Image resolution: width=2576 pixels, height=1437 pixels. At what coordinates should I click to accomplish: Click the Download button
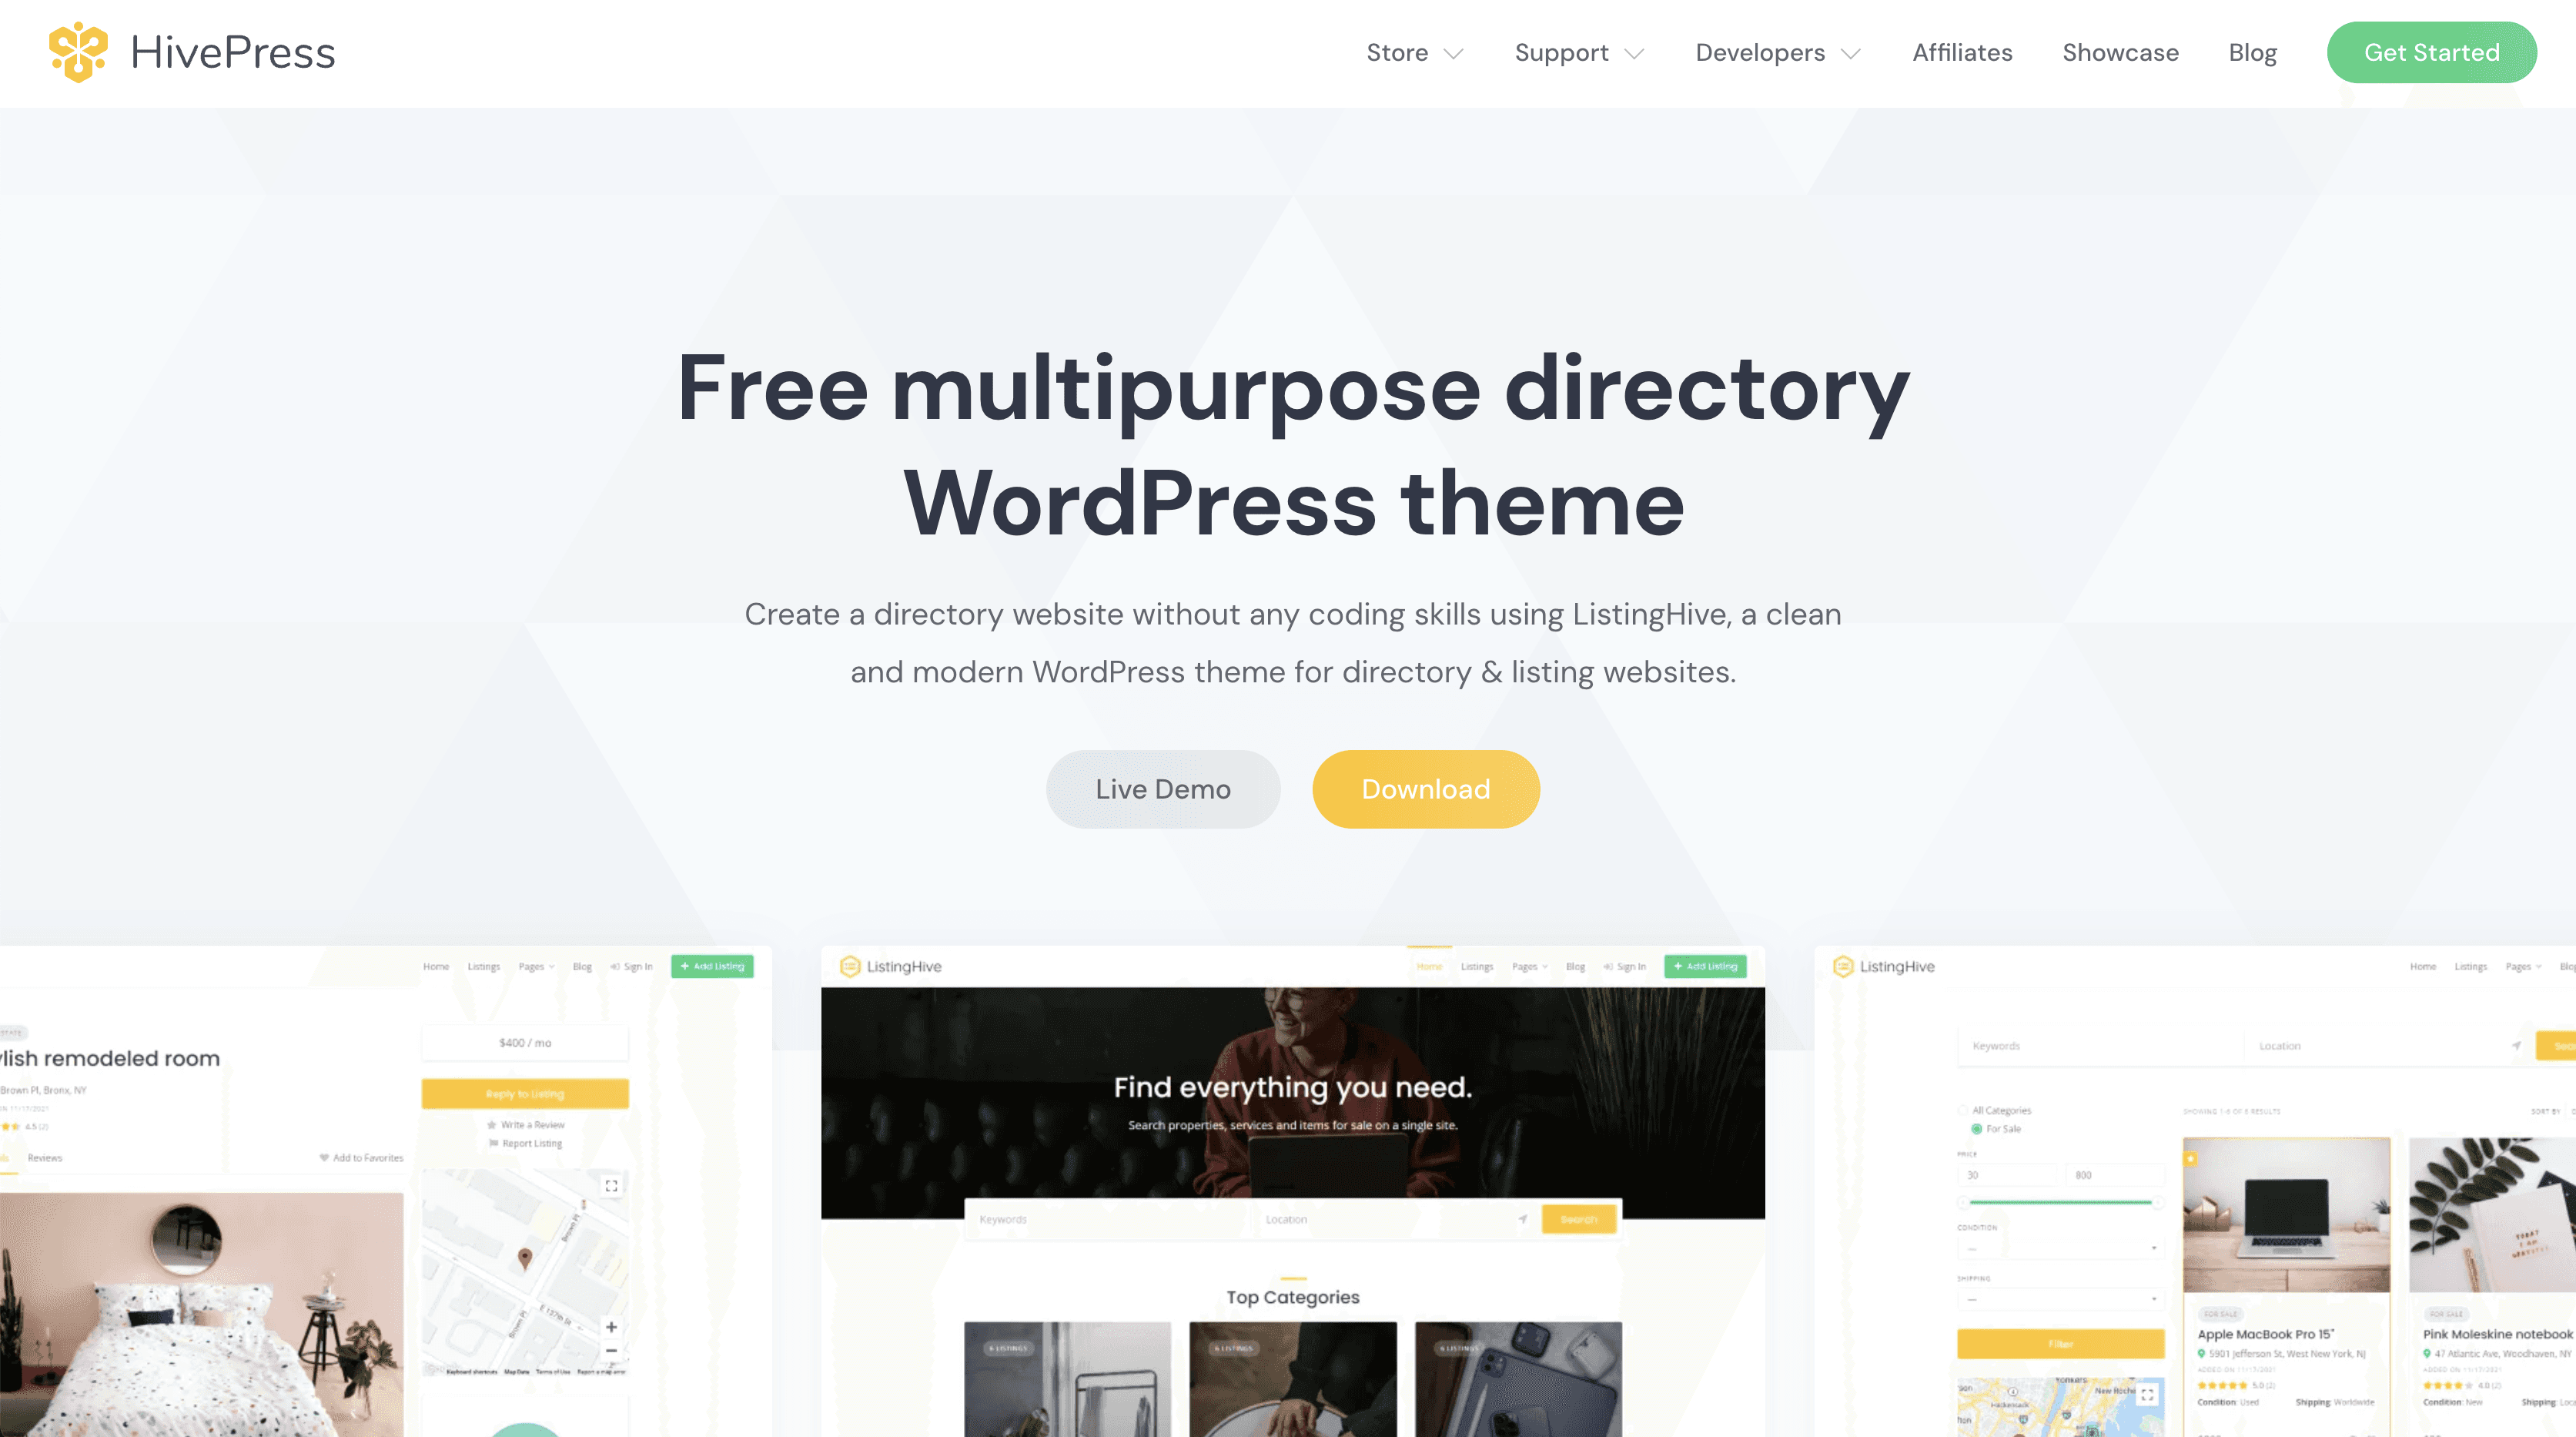coord(1426,788)
